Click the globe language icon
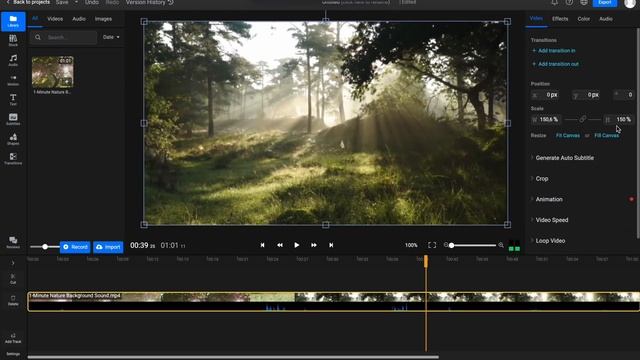The width and height of the screenshot is (640, 360). click(x=584, y=2)
